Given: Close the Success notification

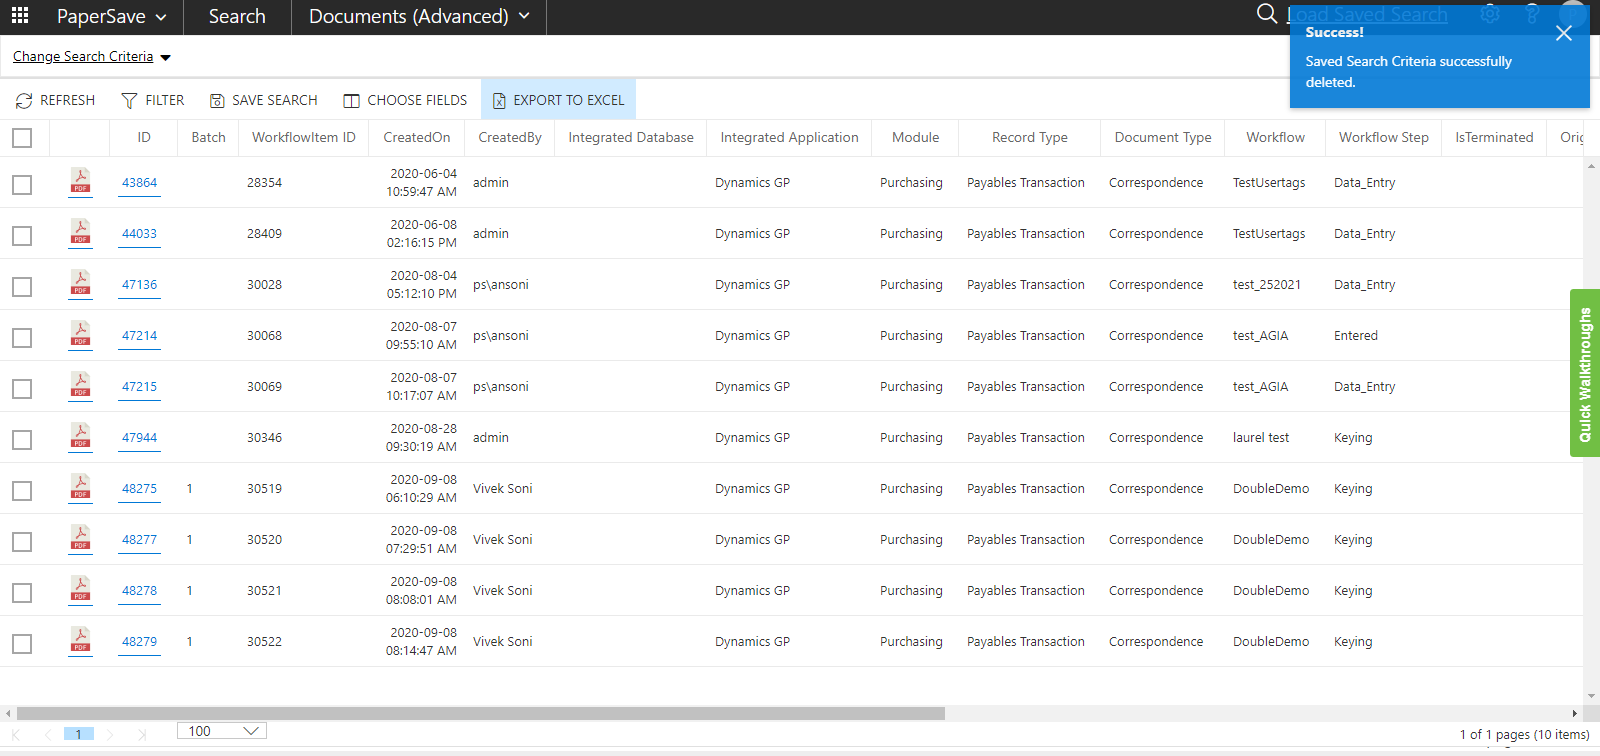Looking at the screenshot, I should (1564, 34).
